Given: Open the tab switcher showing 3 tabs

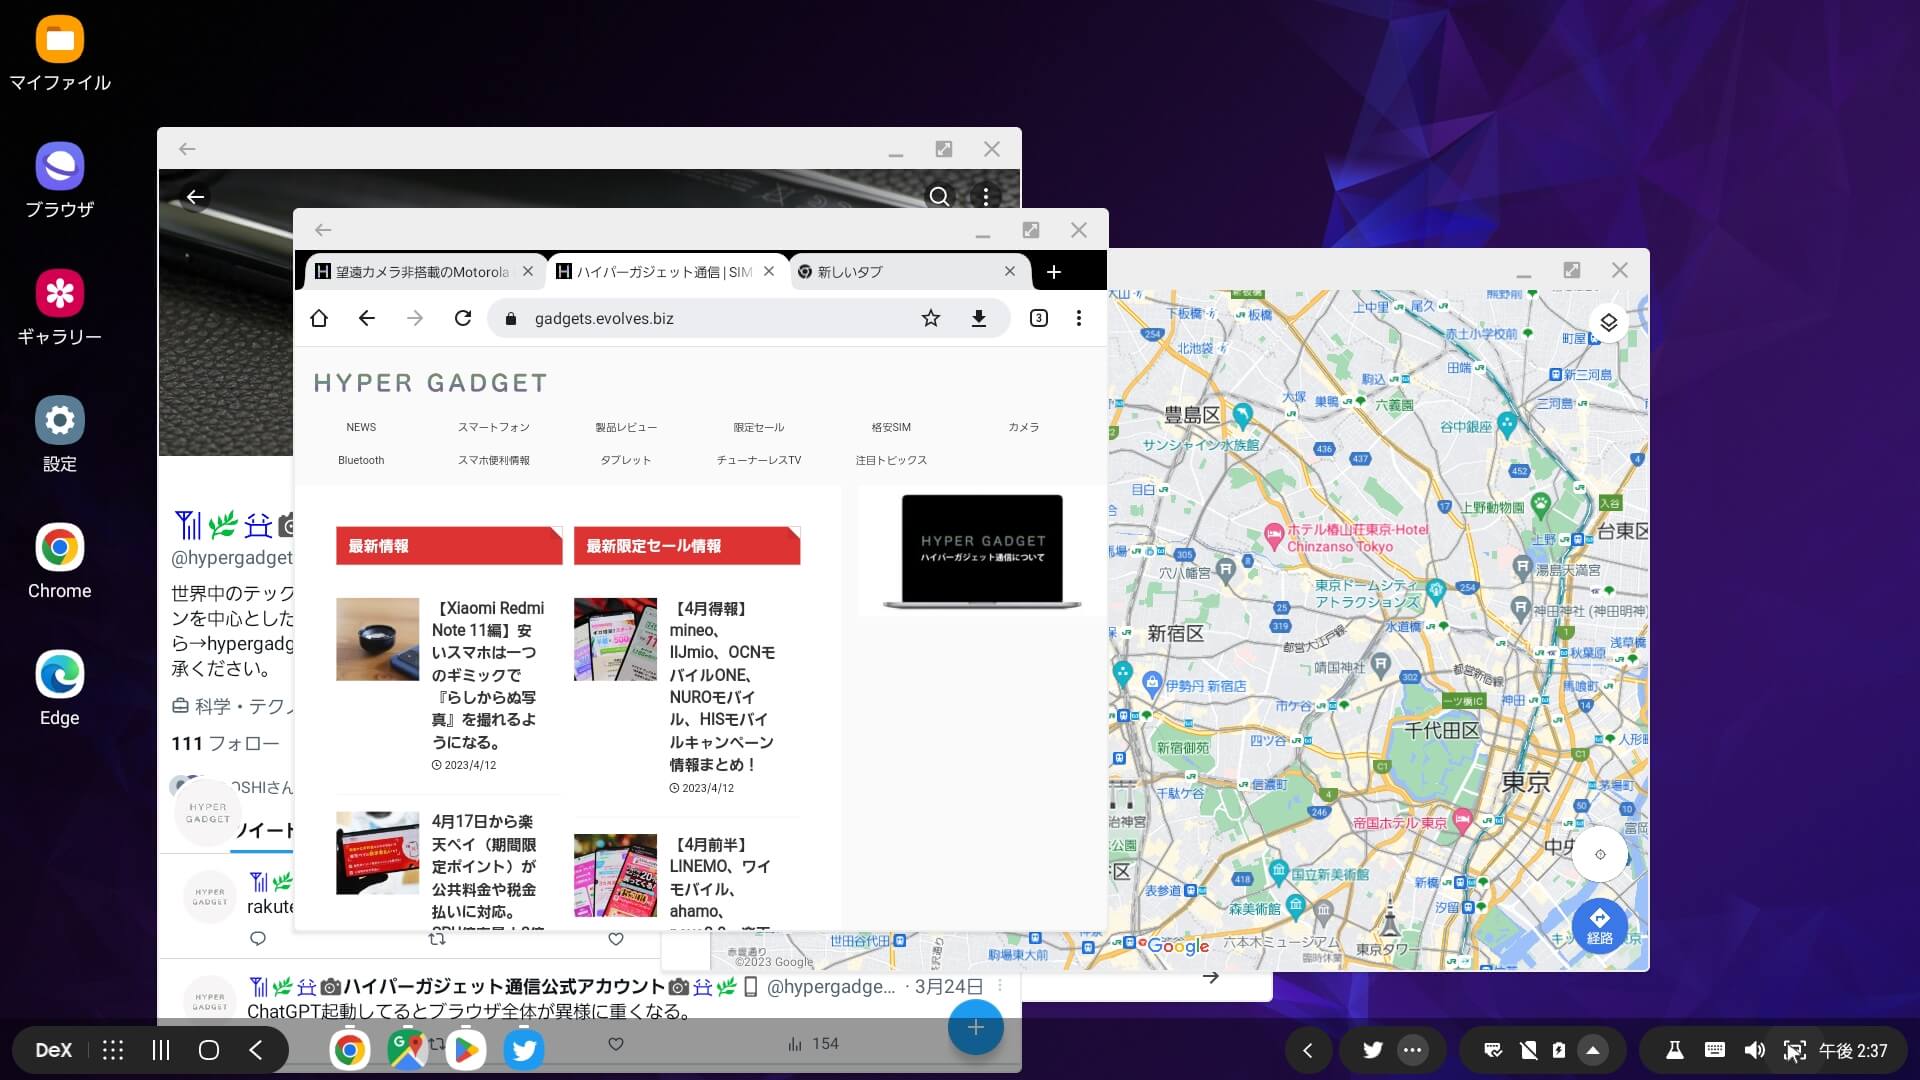Looking at the screenshot, I should (x=1039, y=318).
